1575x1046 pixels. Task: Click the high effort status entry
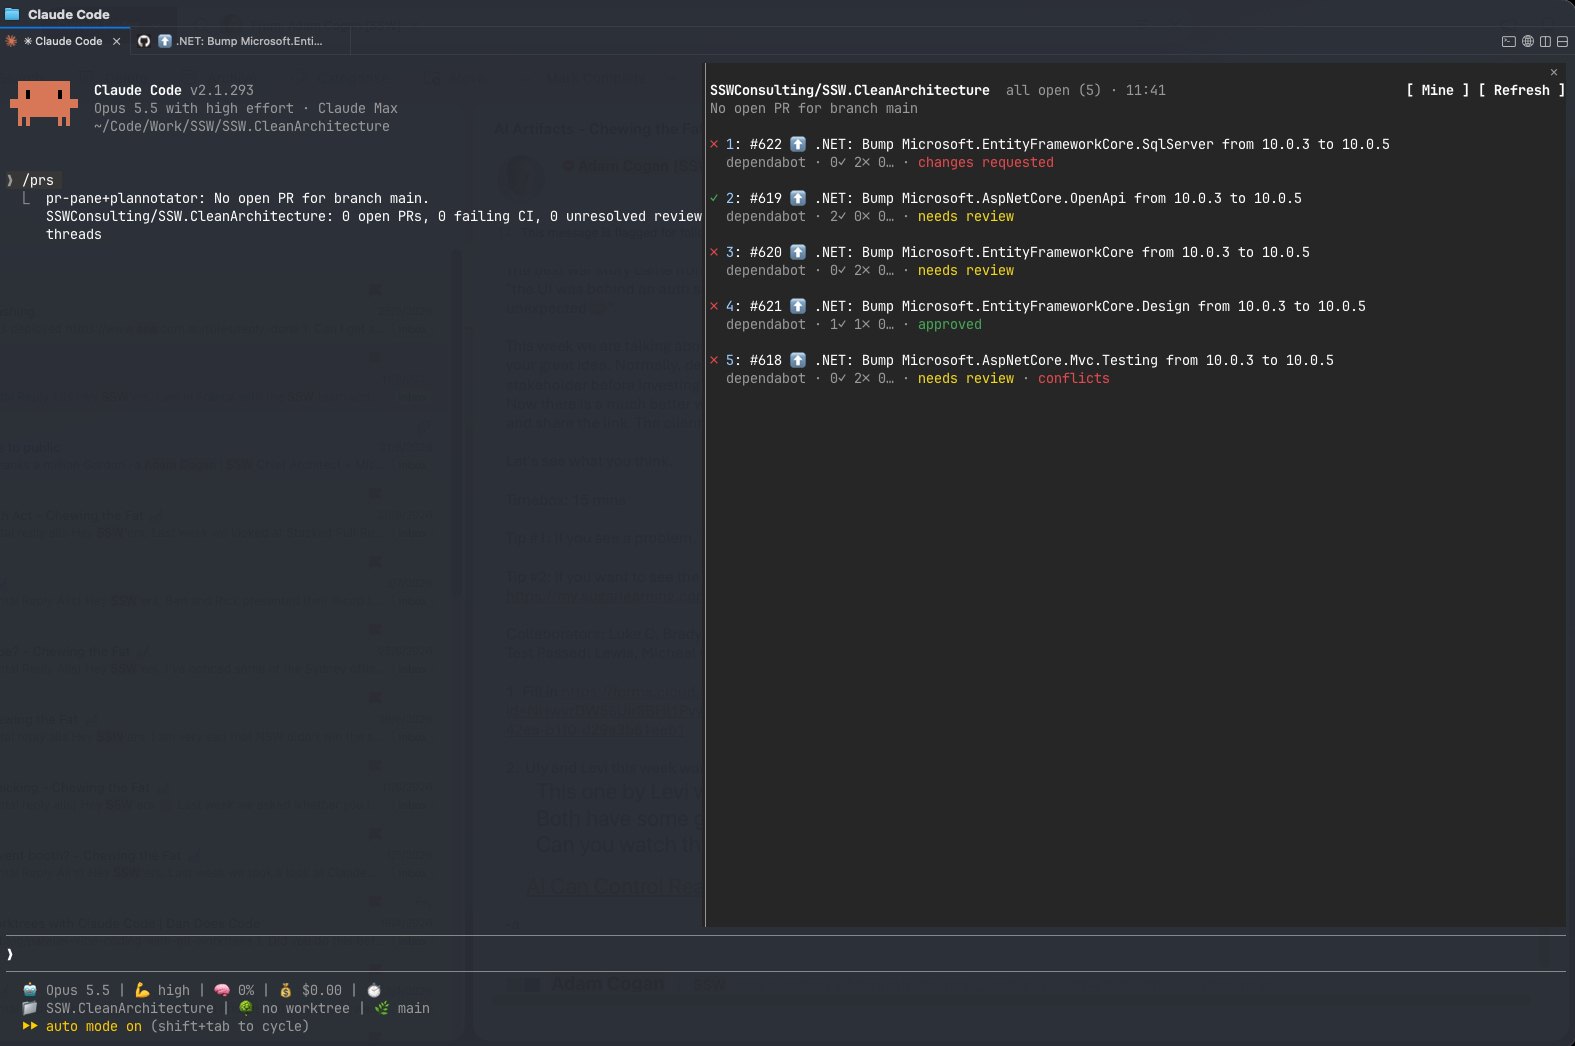point(162,990)
